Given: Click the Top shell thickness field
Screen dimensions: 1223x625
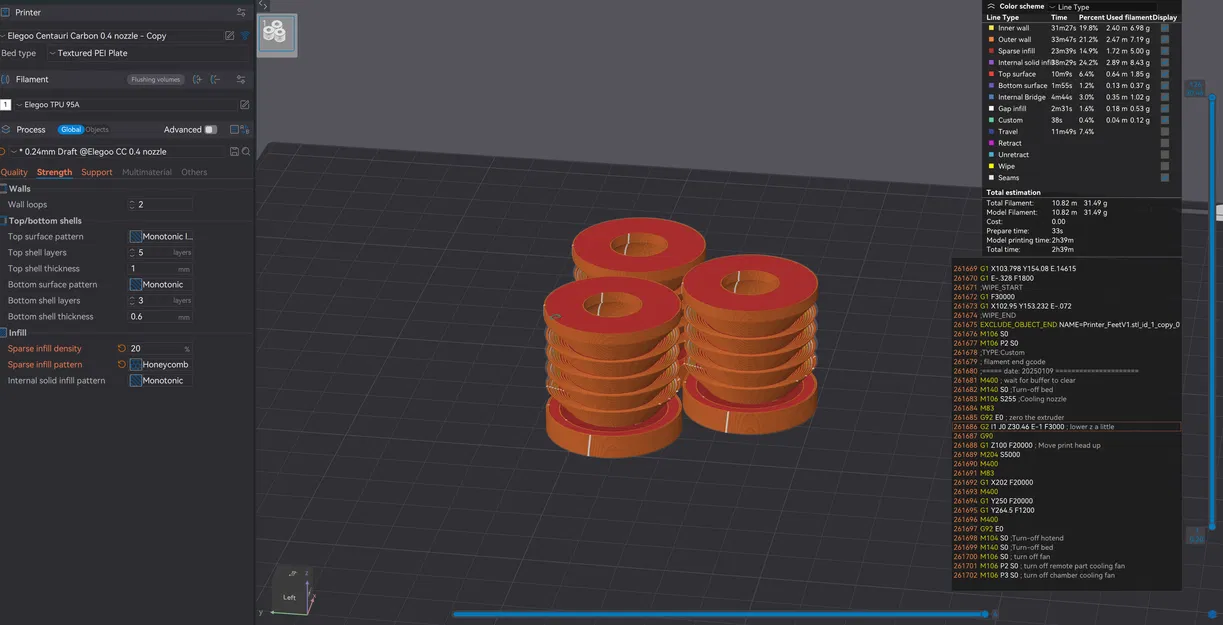Looking at the screenshot, I should [x=160, y=268].
